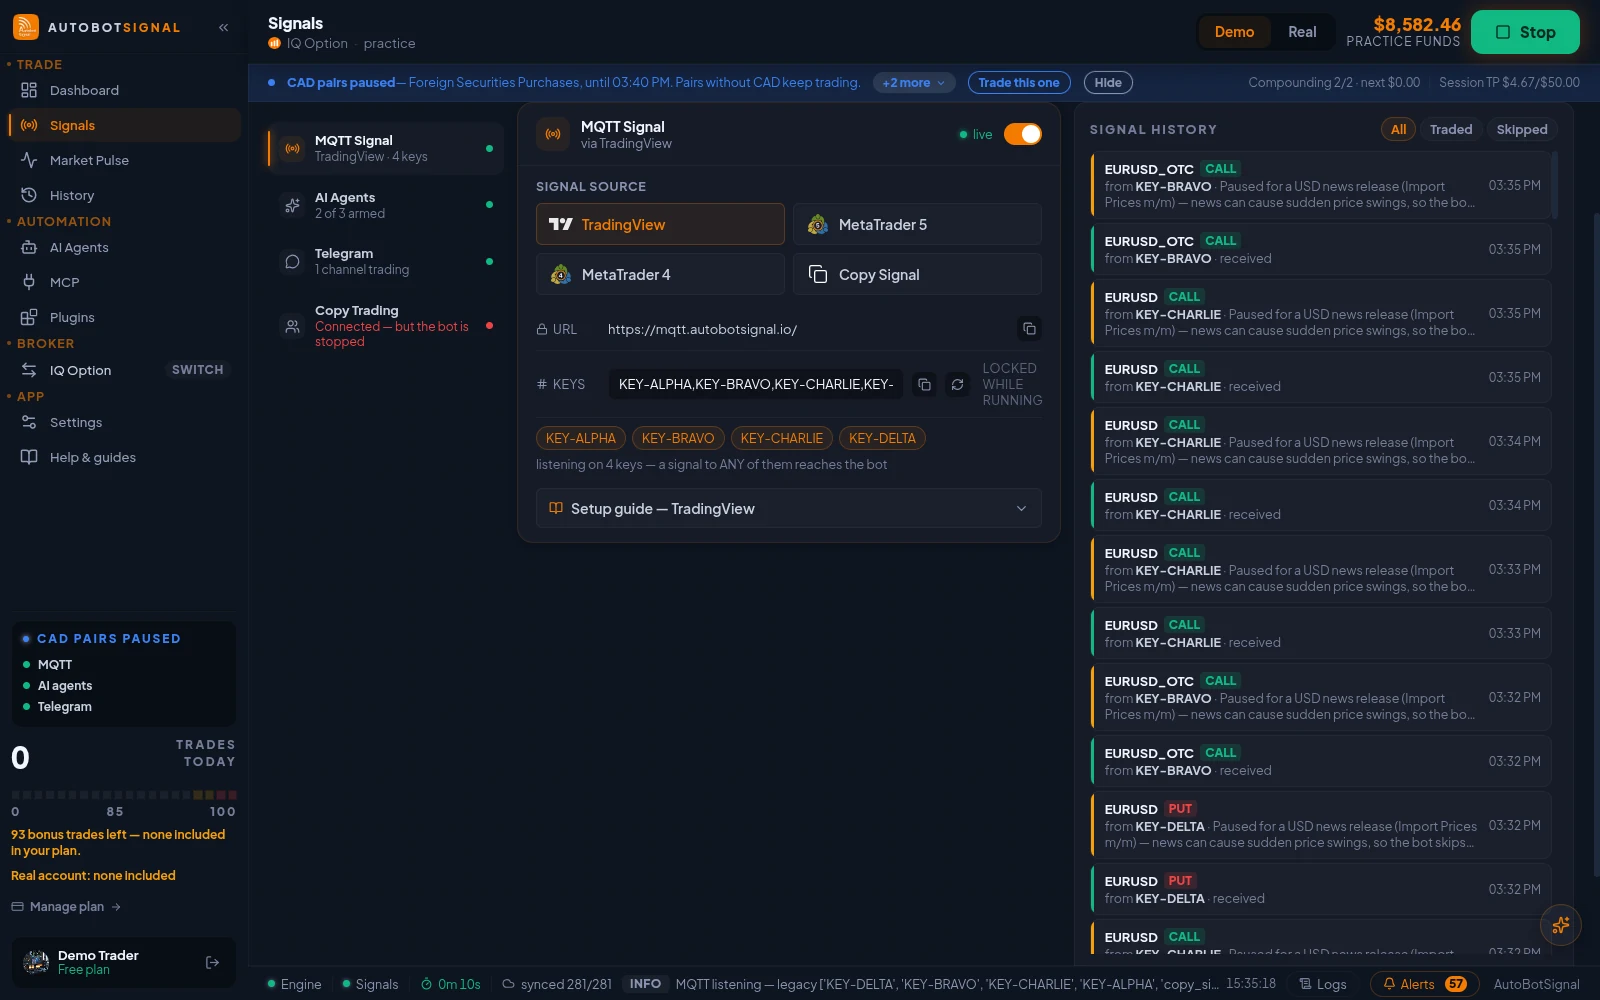Select the MetaTrader 4 signal source
1600x1000 pixels.
pos(660,274)
